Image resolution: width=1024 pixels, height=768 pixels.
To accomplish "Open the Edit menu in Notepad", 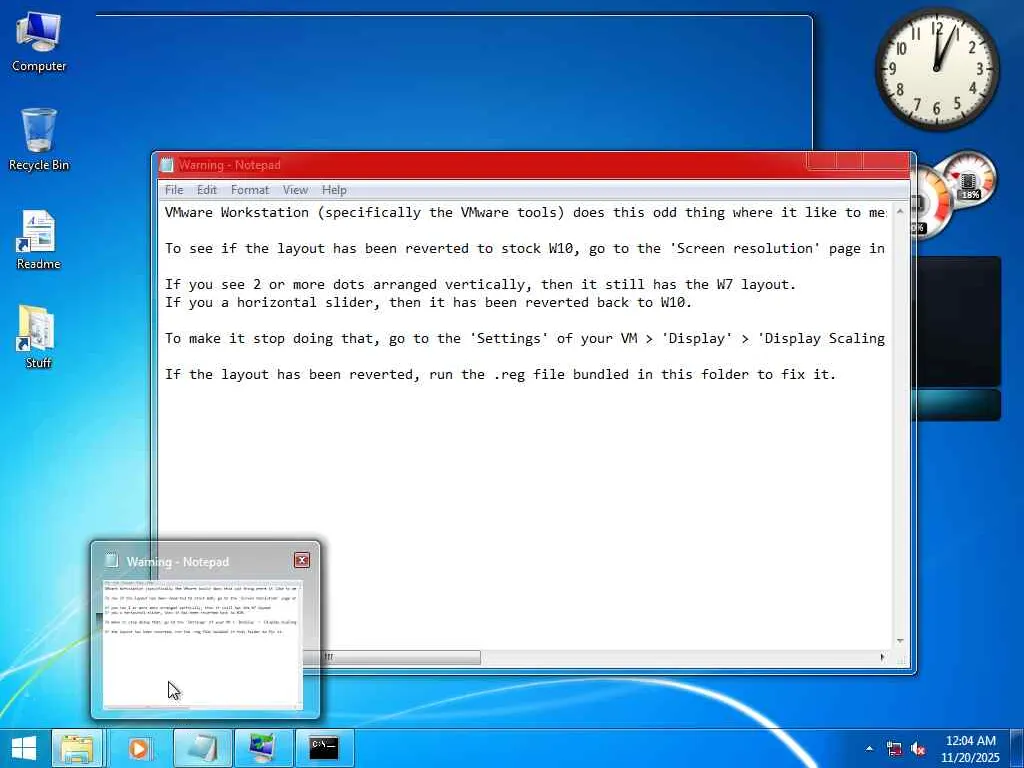I will (x=206, y=190).
